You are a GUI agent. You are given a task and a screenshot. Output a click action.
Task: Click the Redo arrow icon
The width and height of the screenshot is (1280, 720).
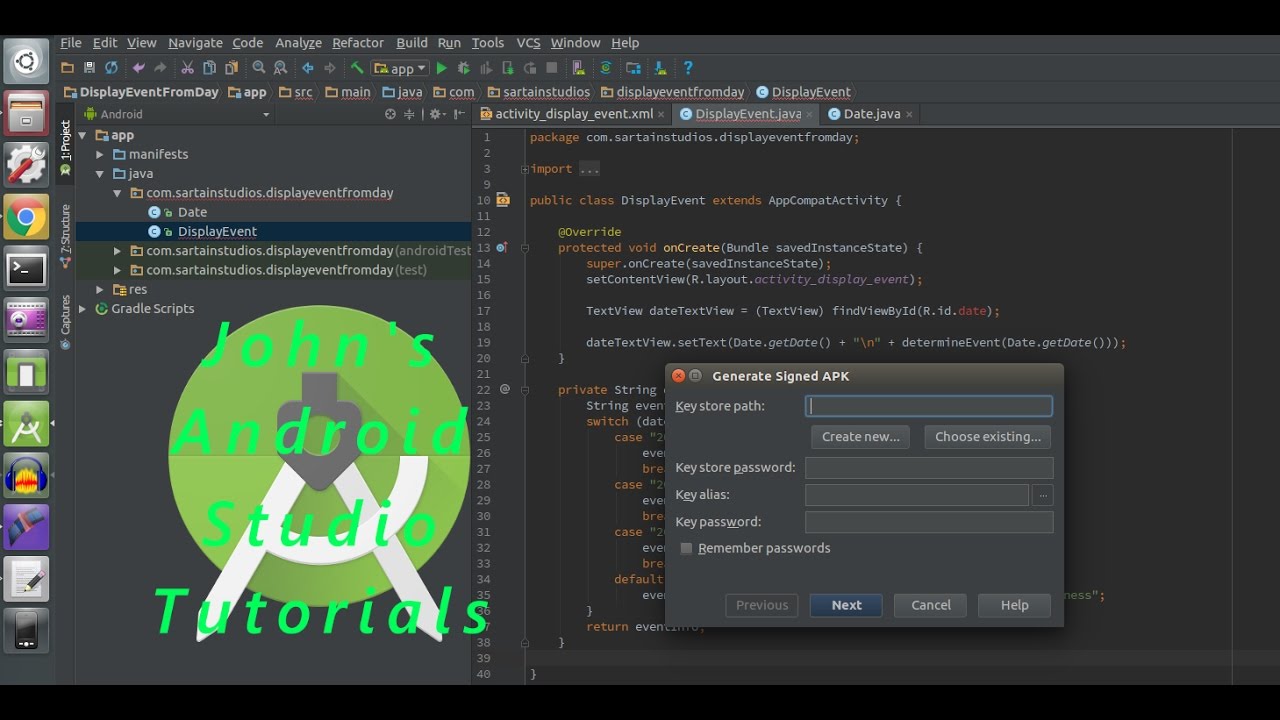tap(160, 68)
